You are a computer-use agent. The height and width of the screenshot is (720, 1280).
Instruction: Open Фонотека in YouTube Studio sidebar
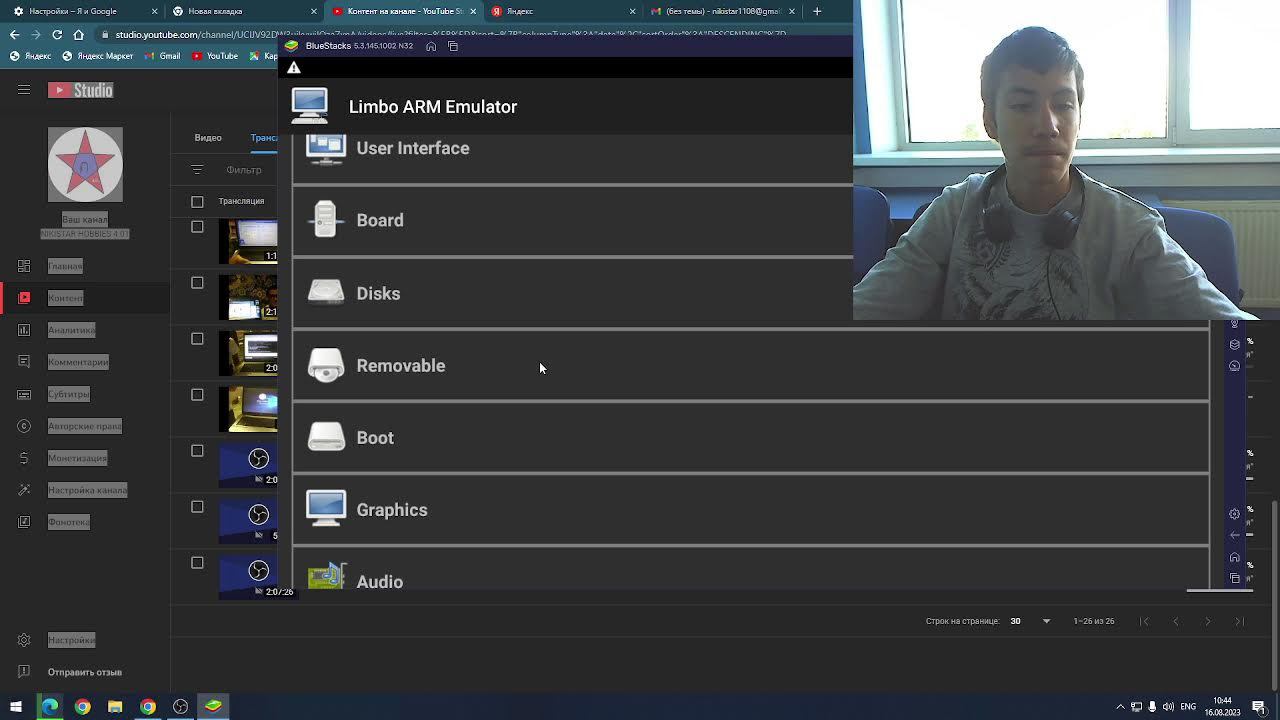[x=85, y=522]
